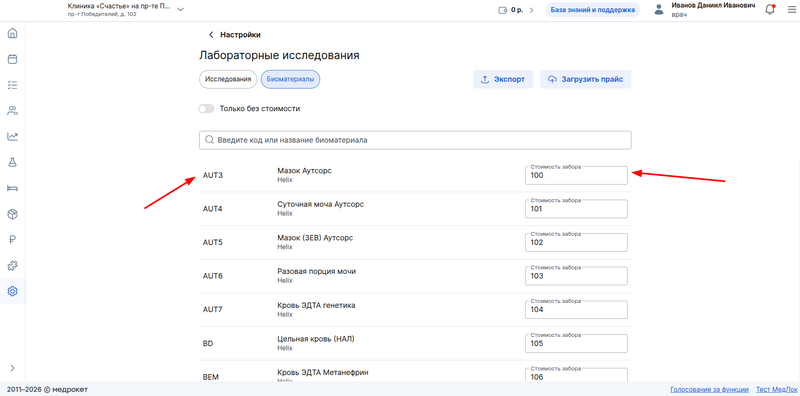The image size is (800, 396).
Task: Open notifications bell icon
Action: point(770,10)
